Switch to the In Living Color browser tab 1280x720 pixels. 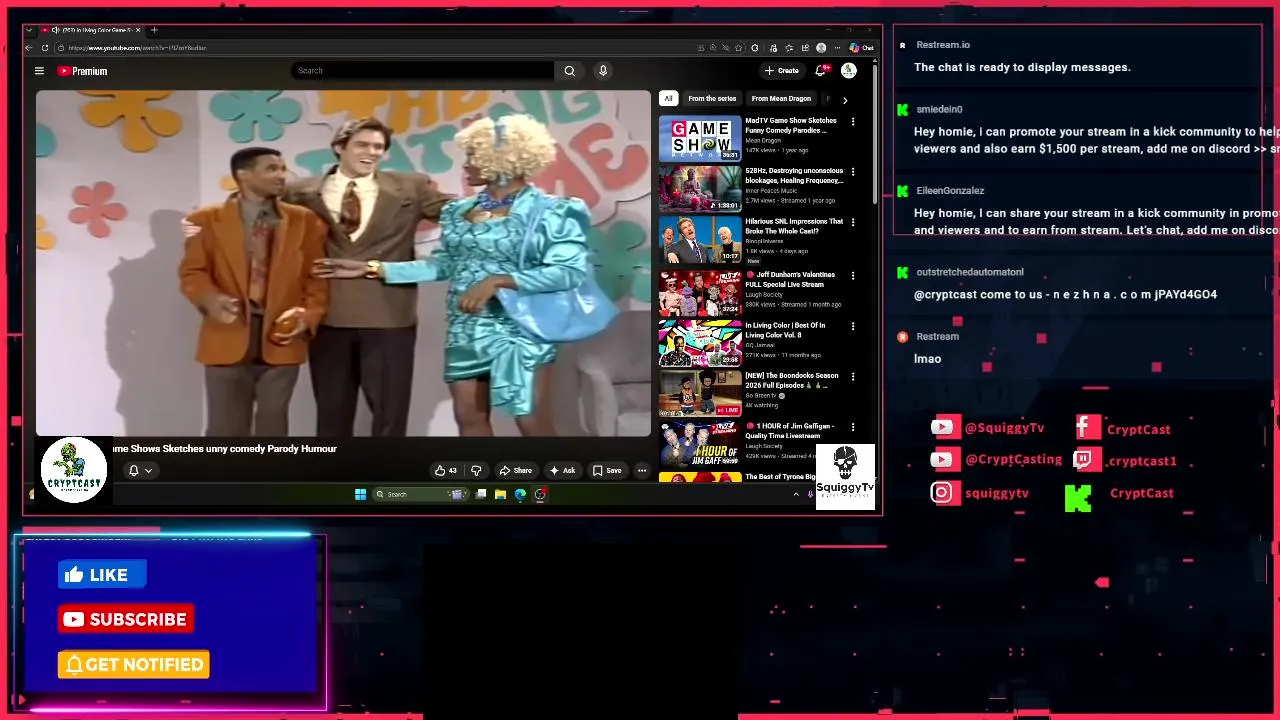coord(92,30)
